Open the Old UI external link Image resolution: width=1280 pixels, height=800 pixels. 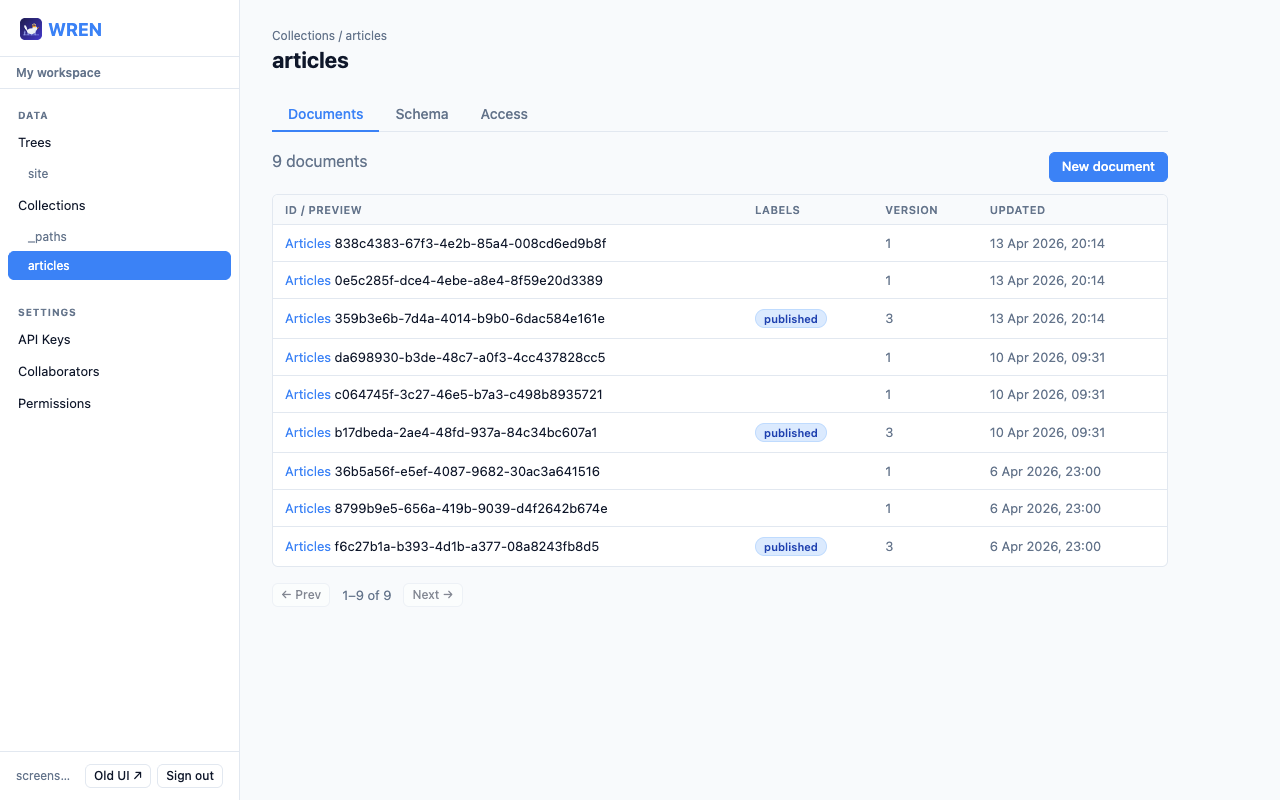point(117,776)
